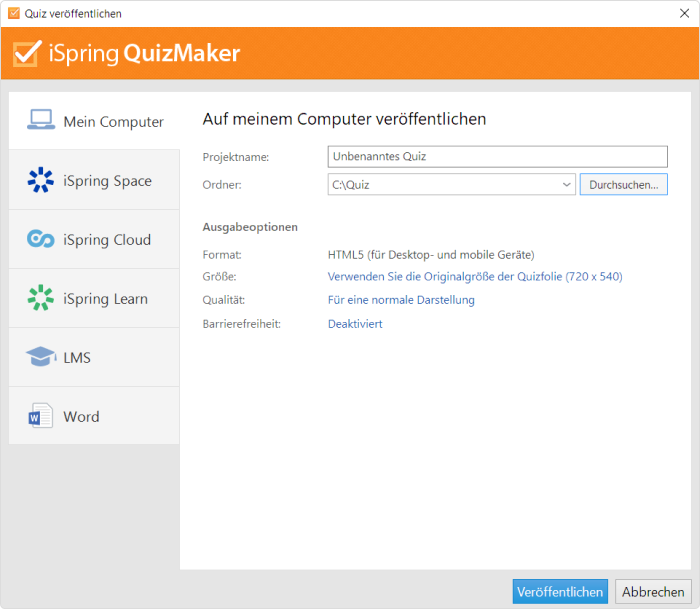Click the Projektname: label
Image resolution: width=700 pixels, height=609 pixels.
[x=236, y=157]
